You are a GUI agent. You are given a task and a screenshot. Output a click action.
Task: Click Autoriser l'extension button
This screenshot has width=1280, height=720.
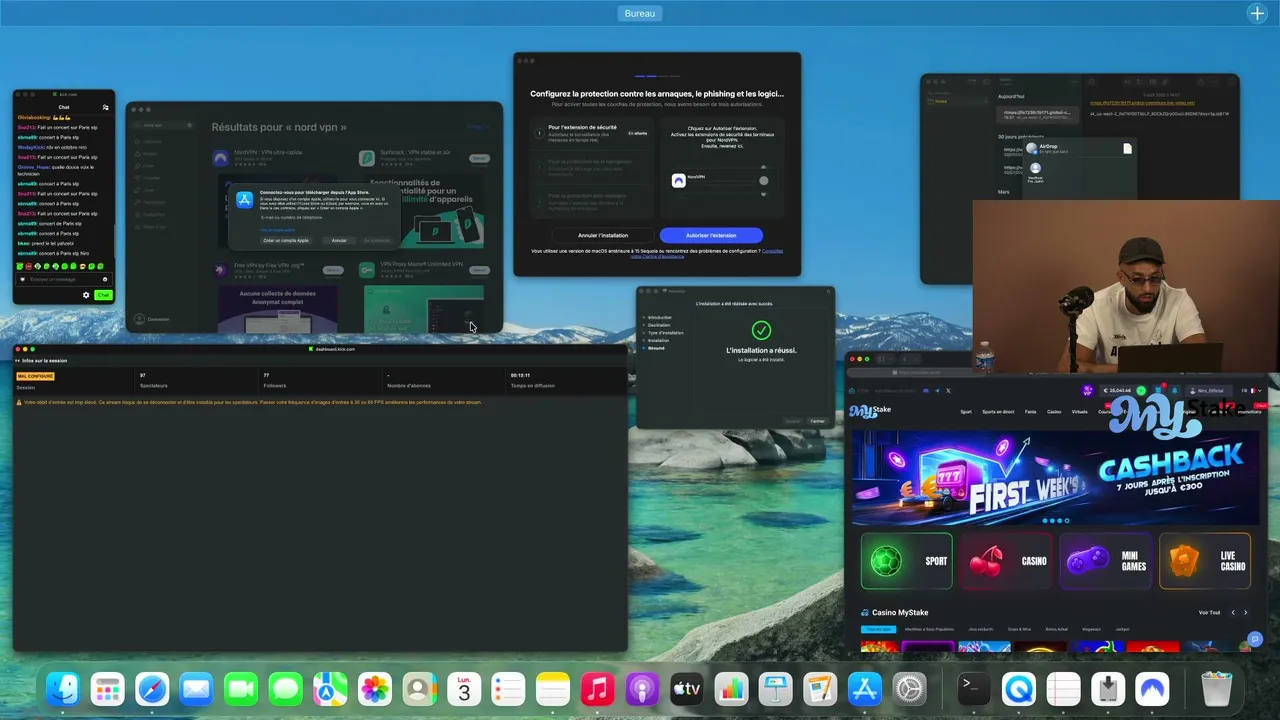(x=711, y=235)
